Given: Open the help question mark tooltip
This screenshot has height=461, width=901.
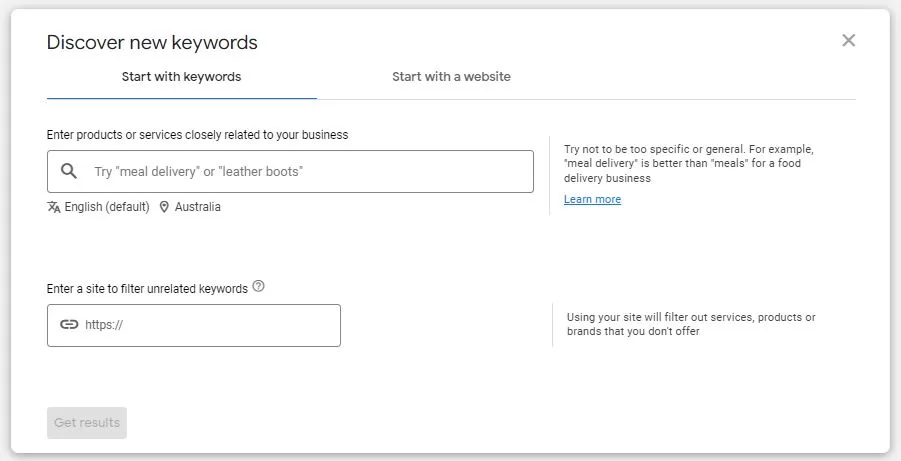Looking at the screenshot, I should [259, 287].
